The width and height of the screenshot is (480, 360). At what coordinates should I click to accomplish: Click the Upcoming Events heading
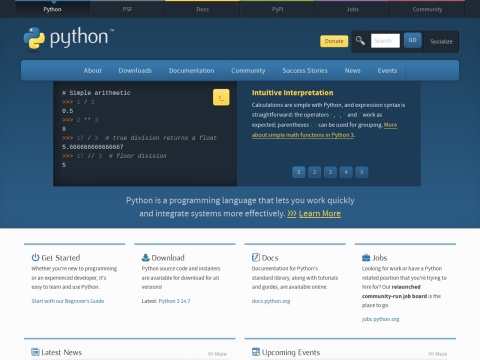coord(291,352)
